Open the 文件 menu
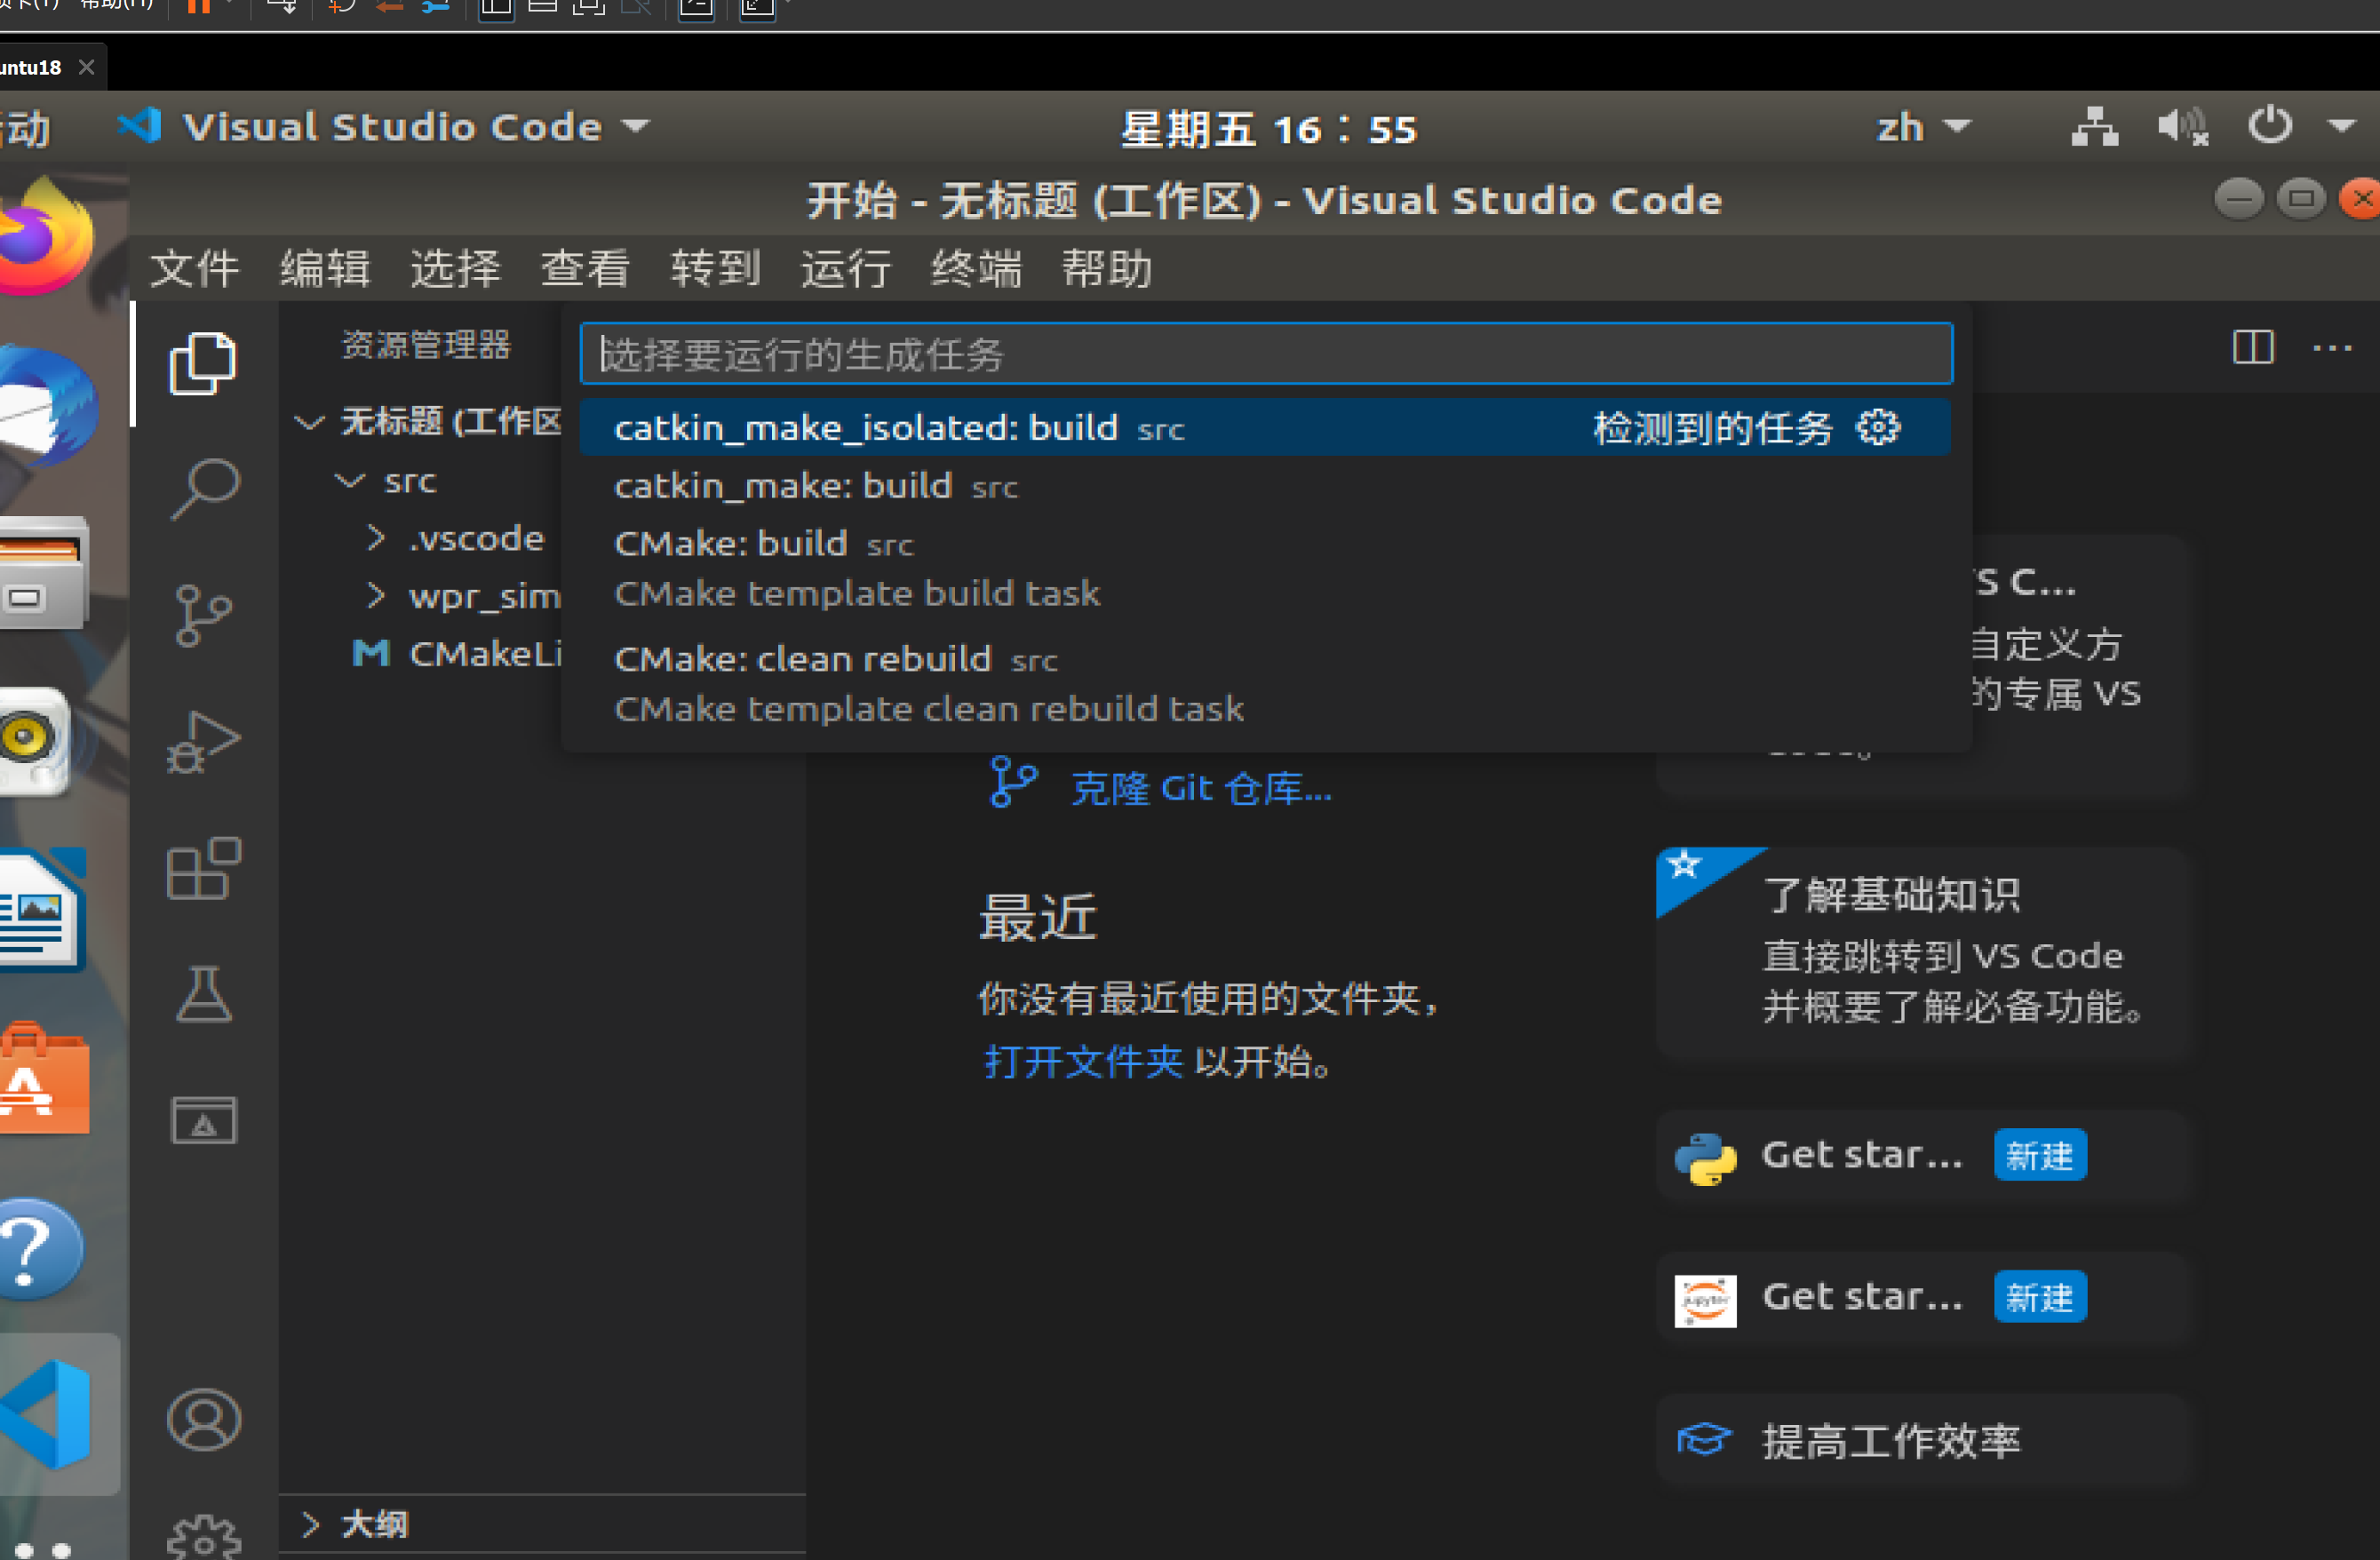Image resolution: width=2380 pixels, height=1560 pixels. [194, 268]
